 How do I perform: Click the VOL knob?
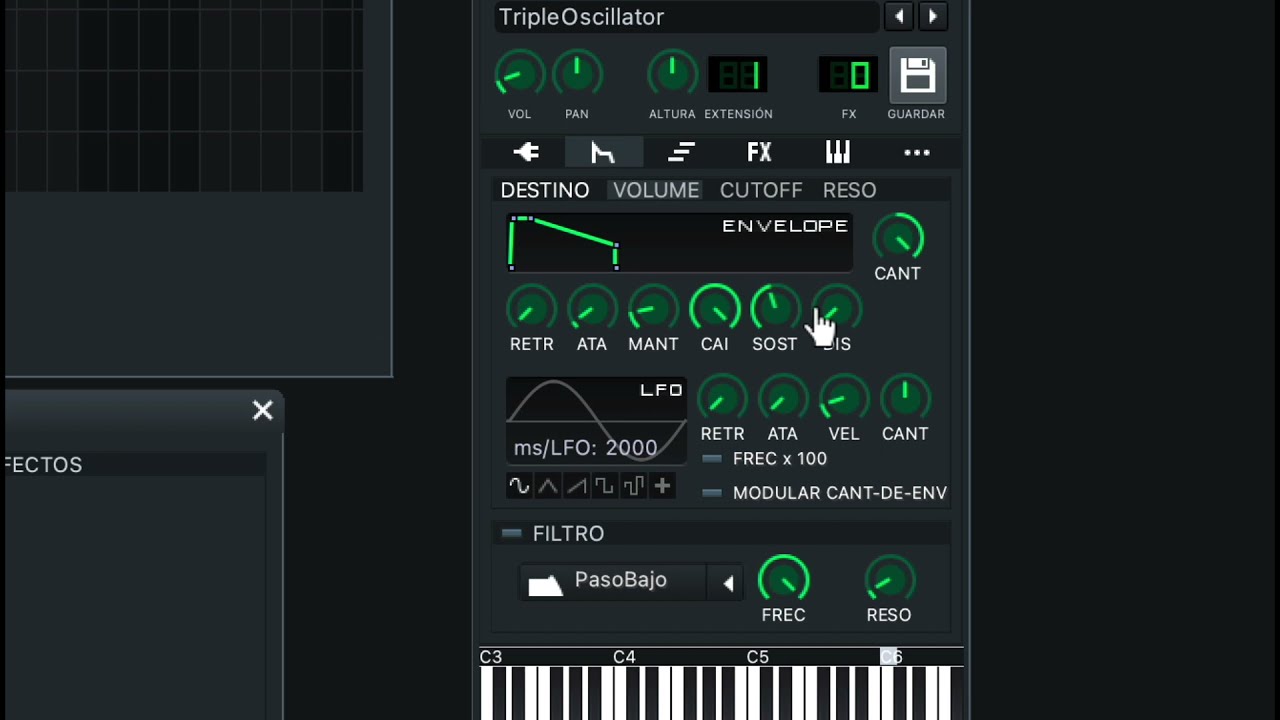point(519,75)
